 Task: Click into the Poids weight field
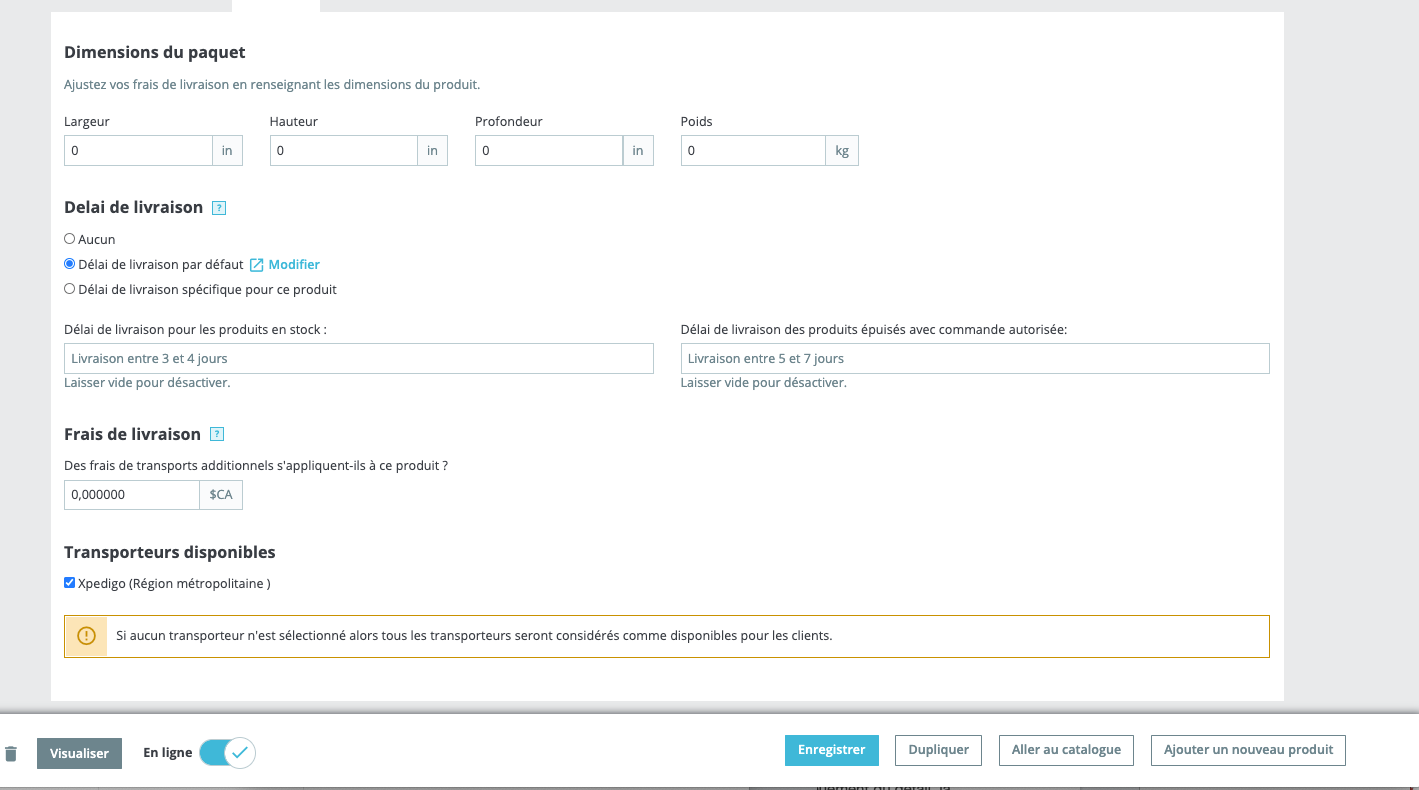click(x=753, y=151)
